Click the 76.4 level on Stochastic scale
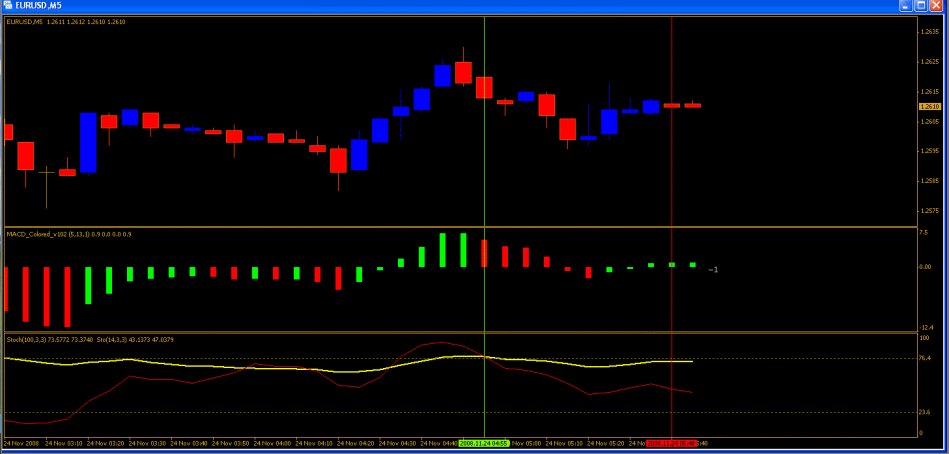Screen dimensions: 949x454 coord(925,358)
